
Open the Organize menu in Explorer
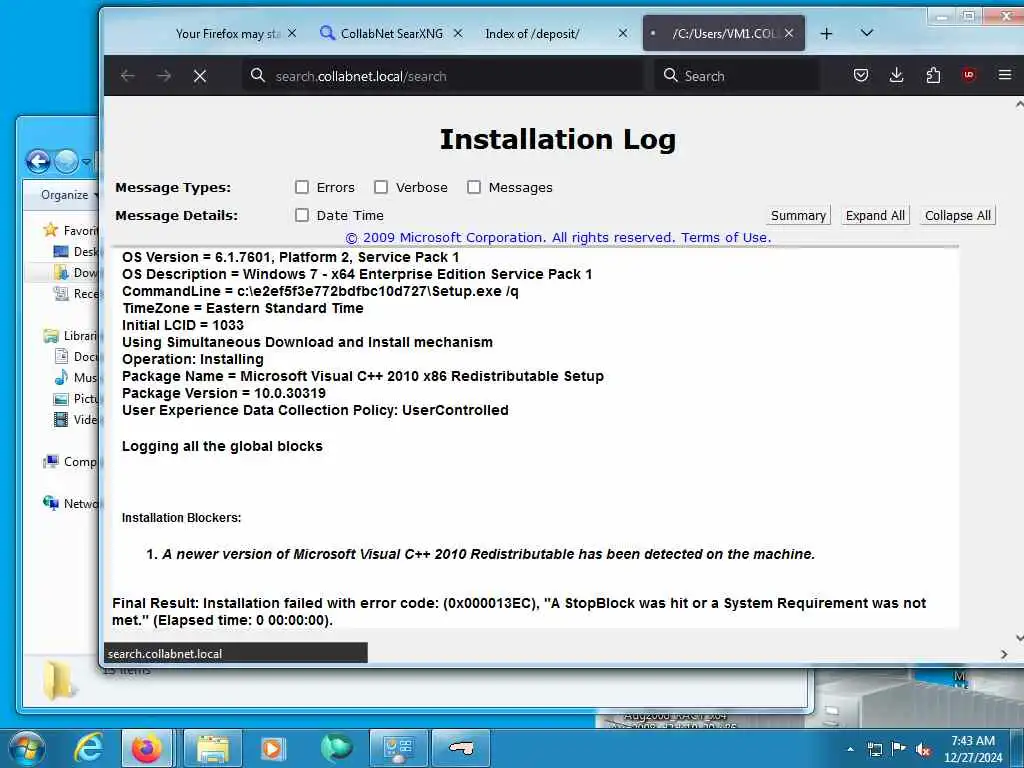(69, 195)
